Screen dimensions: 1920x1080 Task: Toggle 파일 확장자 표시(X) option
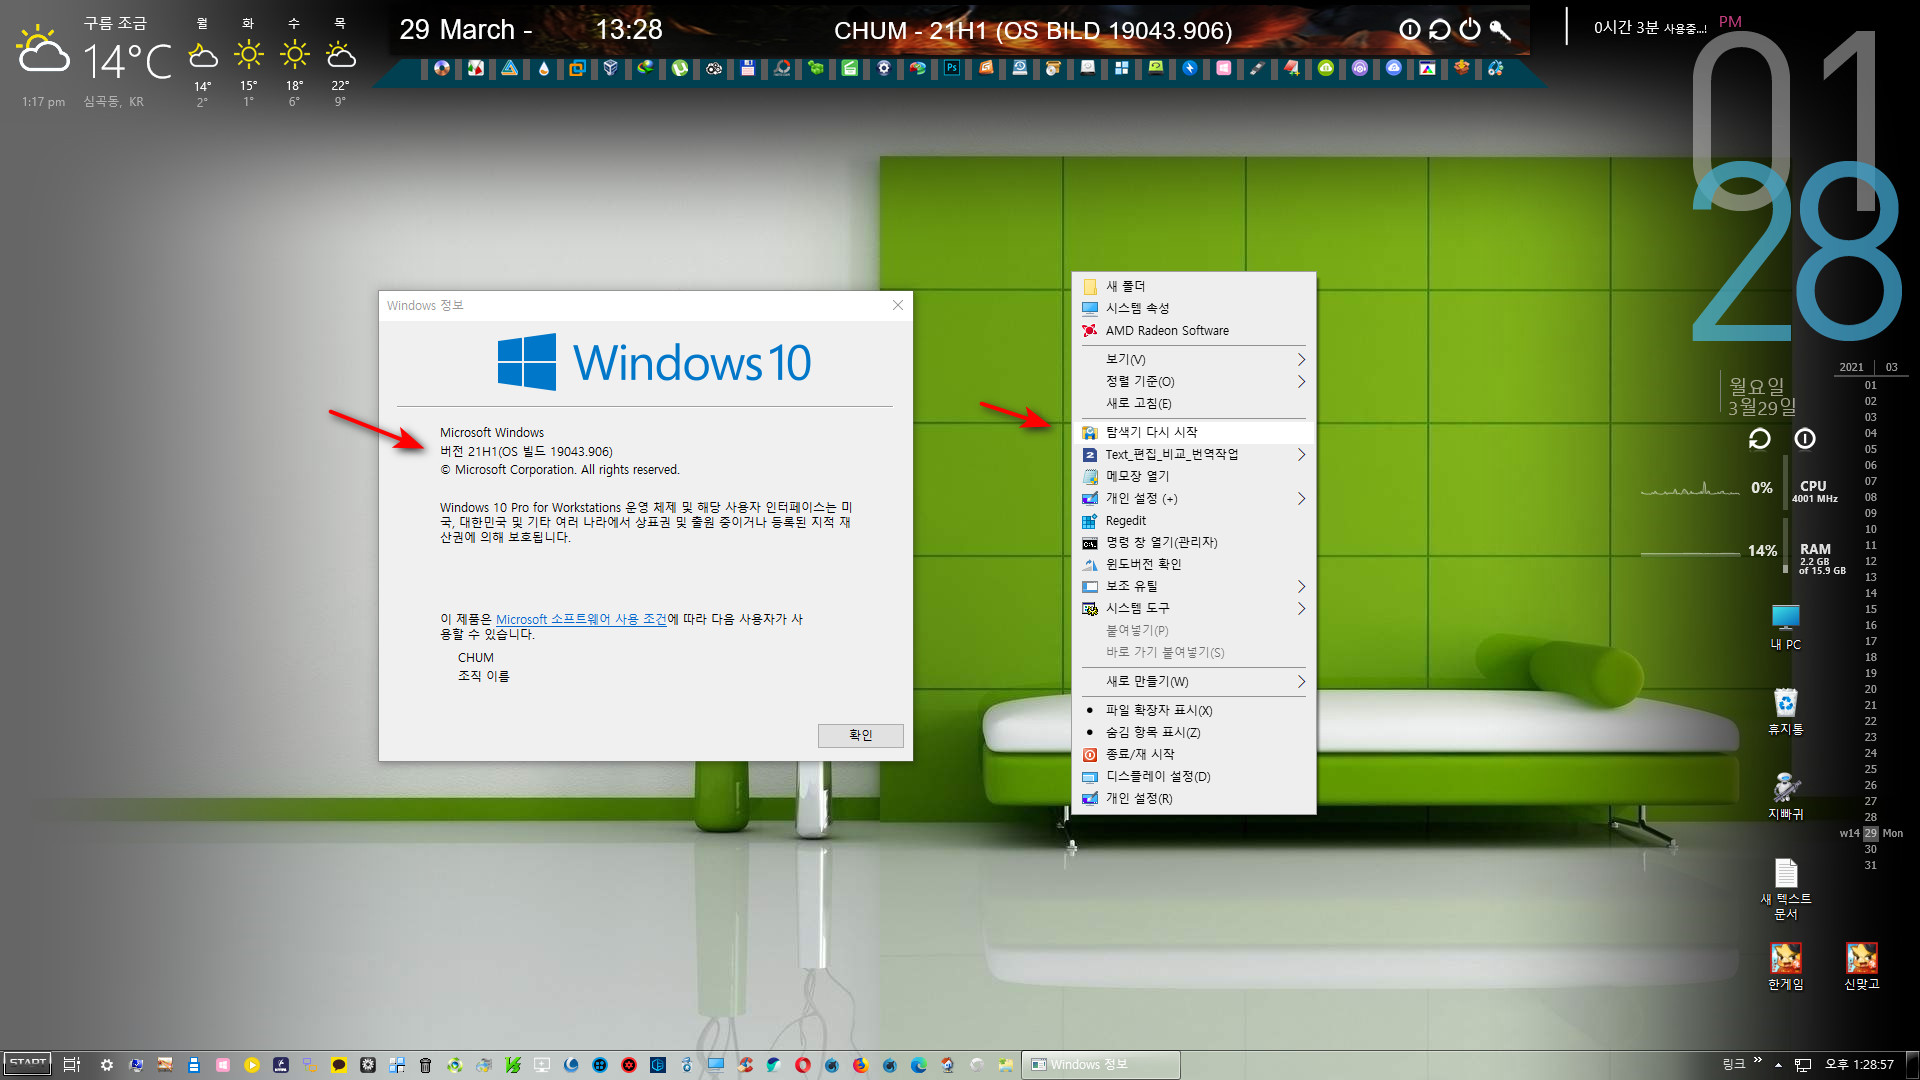coord(1193,710)
